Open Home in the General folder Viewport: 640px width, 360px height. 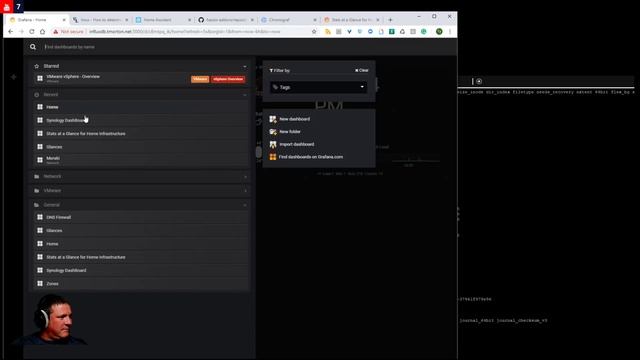click(x=141, y=244)
